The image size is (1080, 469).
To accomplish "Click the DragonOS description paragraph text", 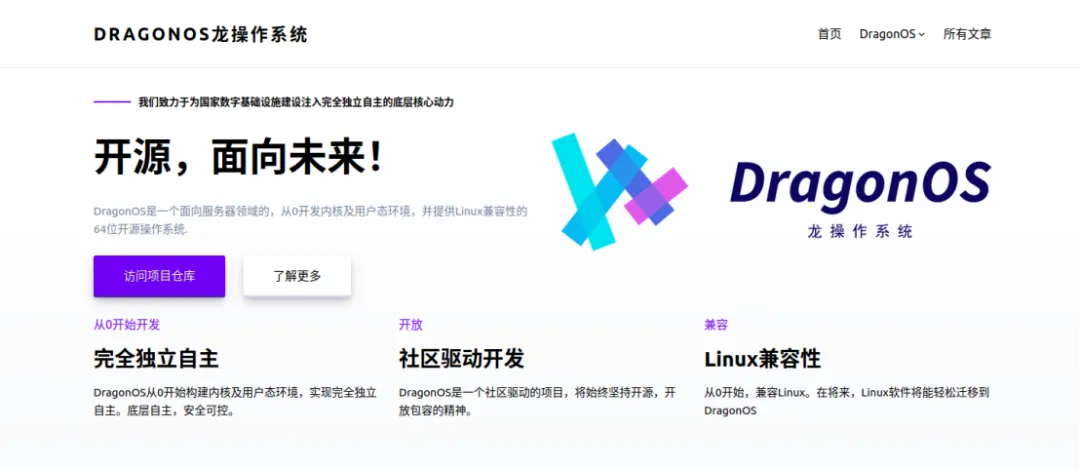I will (x=311, y=220).
